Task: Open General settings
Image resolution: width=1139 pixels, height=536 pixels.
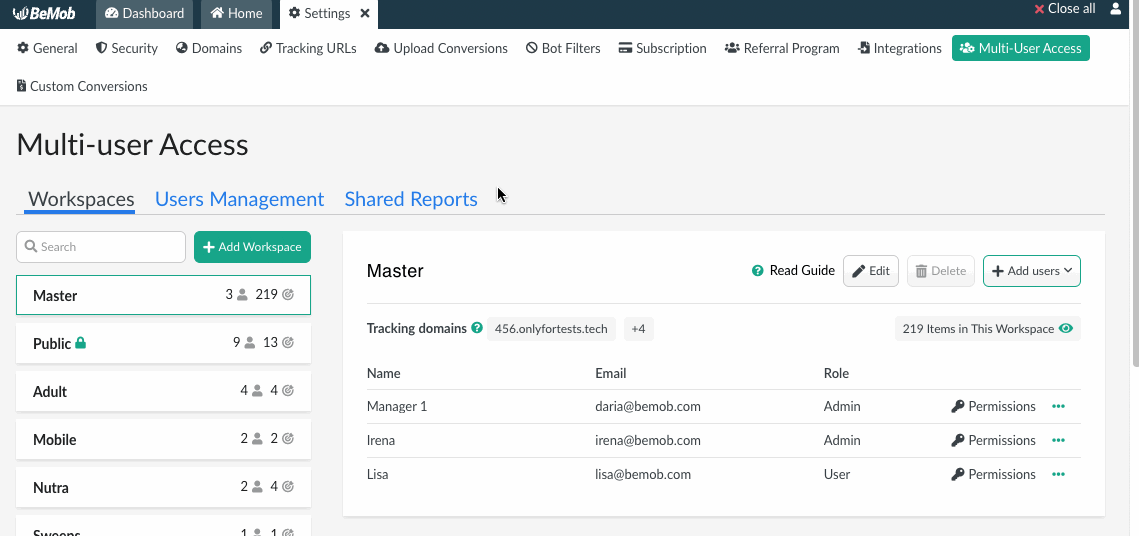Action: pyautogui.click(x=47, y=48)
